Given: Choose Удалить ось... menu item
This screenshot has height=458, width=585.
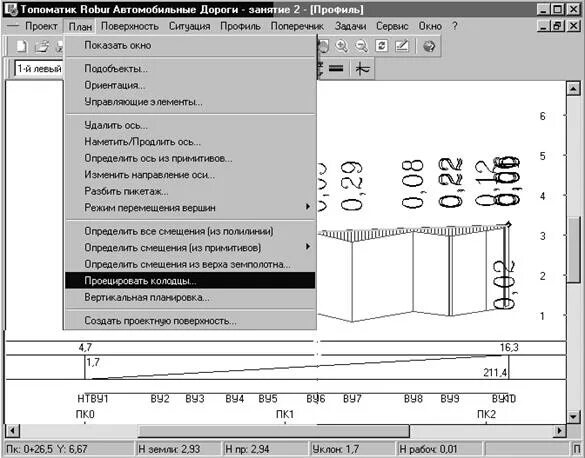Looking at the screenshot, I should point(190,125).
